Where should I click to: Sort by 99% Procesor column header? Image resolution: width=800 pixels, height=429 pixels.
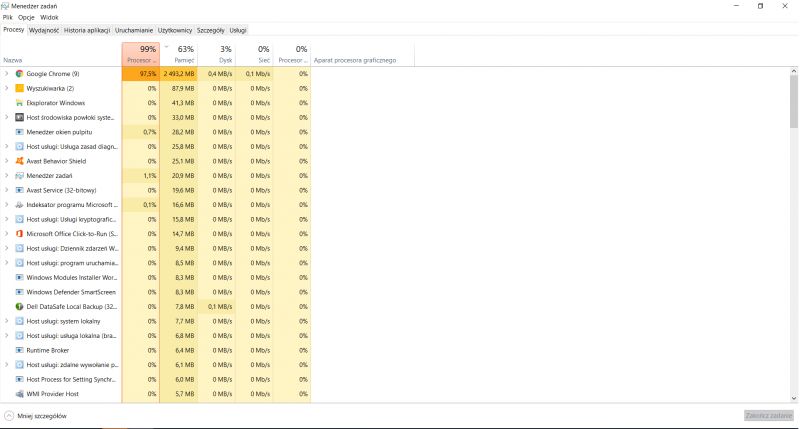tap(141, 55)
